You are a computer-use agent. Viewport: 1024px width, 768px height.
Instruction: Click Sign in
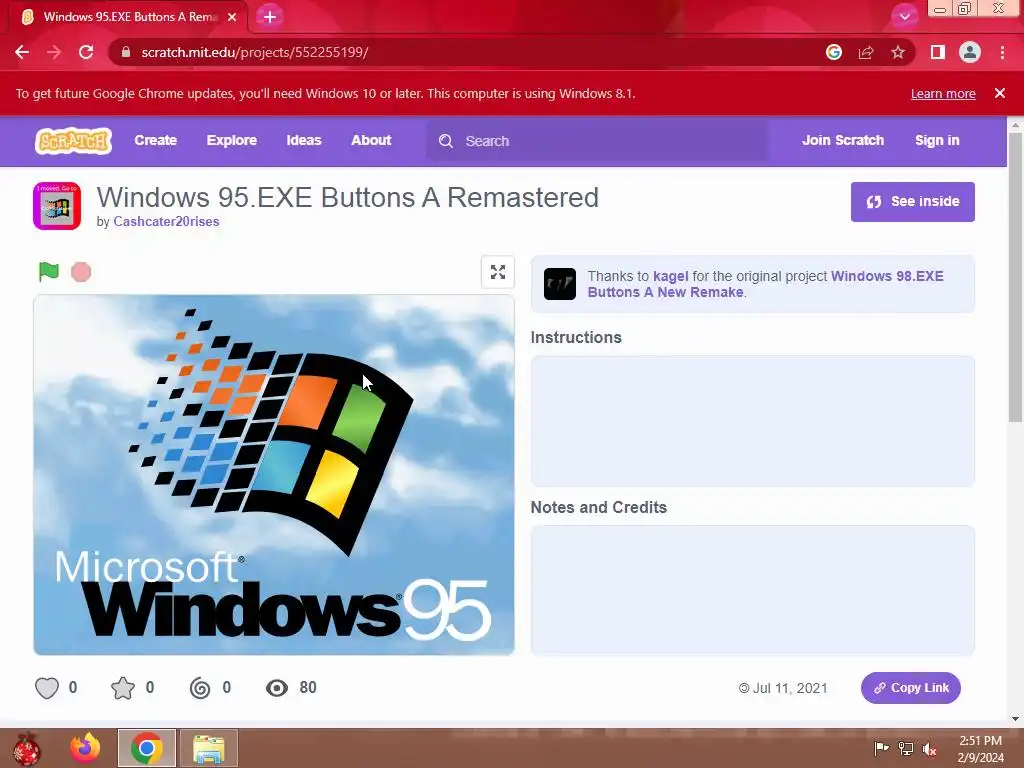click(x=937, y=140)
